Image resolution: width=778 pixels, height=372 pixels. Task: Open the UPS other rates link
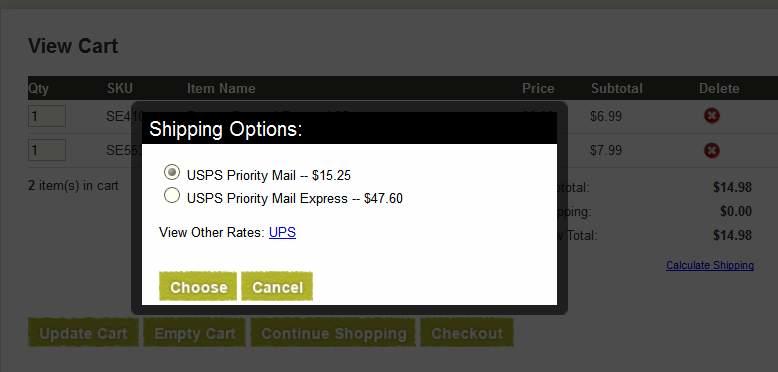pyautogui.click(x=282, y=232)
